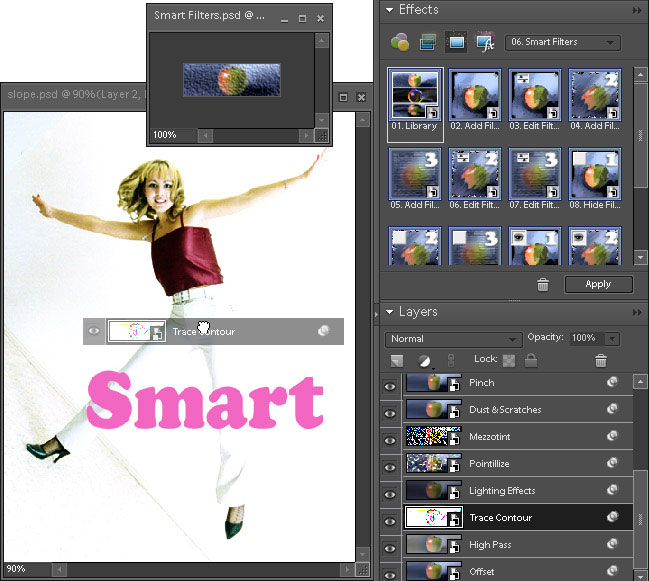Create an adjustment layer in Layers panel
The width and height of the screenshot is (649, 581).
424,361
